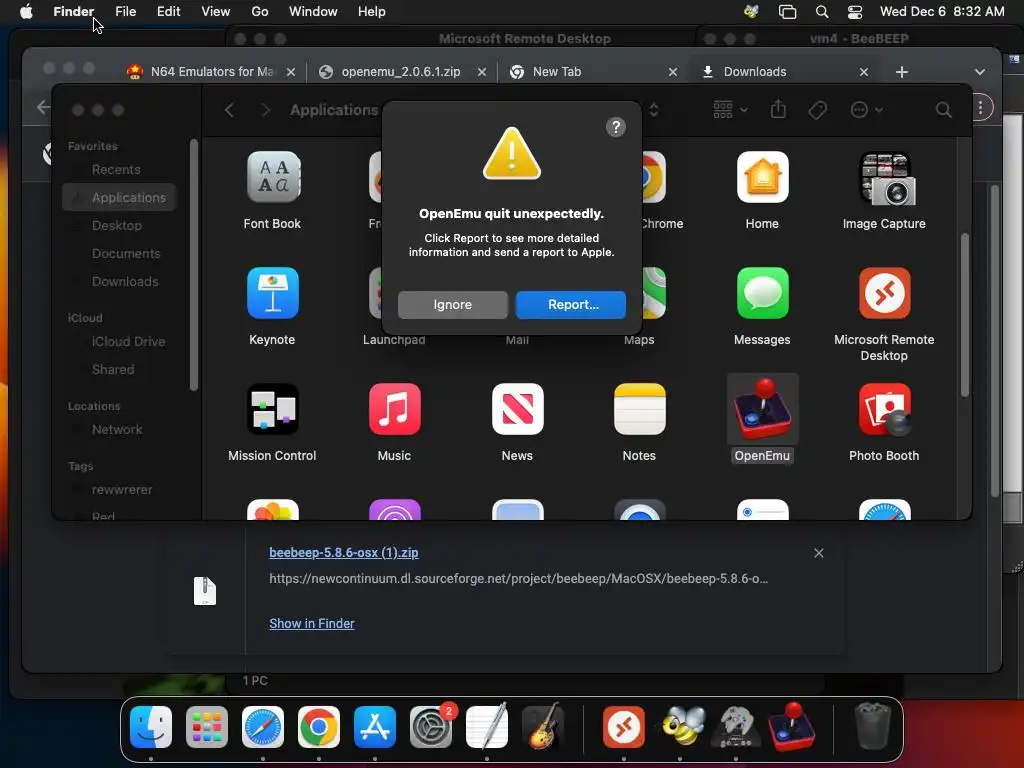The height and width of the screenshot is (768, 1024).
Task: Open the Home app icon
Action: [x=762, y=177]
